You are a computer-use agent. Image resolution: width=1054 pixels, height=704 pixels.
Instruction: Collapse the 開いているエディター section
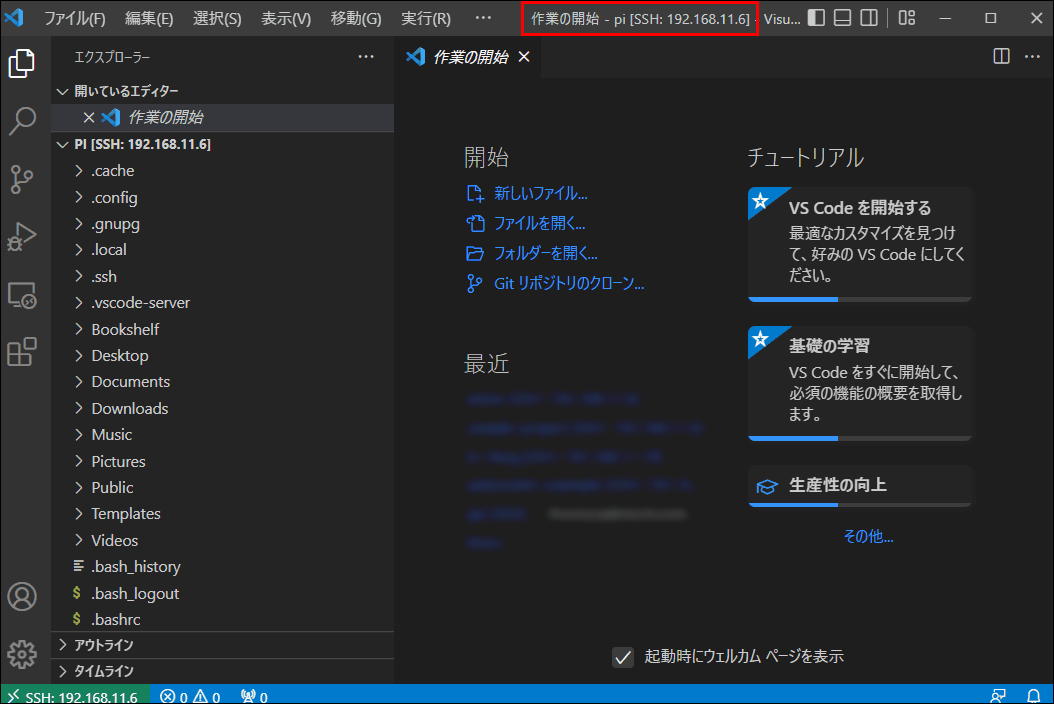[x=222, y=91]
